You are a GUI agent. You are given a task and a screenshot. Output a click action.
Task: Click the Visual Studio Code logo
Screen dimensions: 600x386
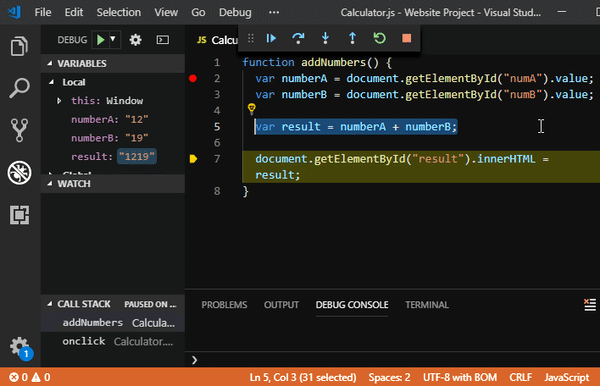pyautogui.click(x=14, y=12)
